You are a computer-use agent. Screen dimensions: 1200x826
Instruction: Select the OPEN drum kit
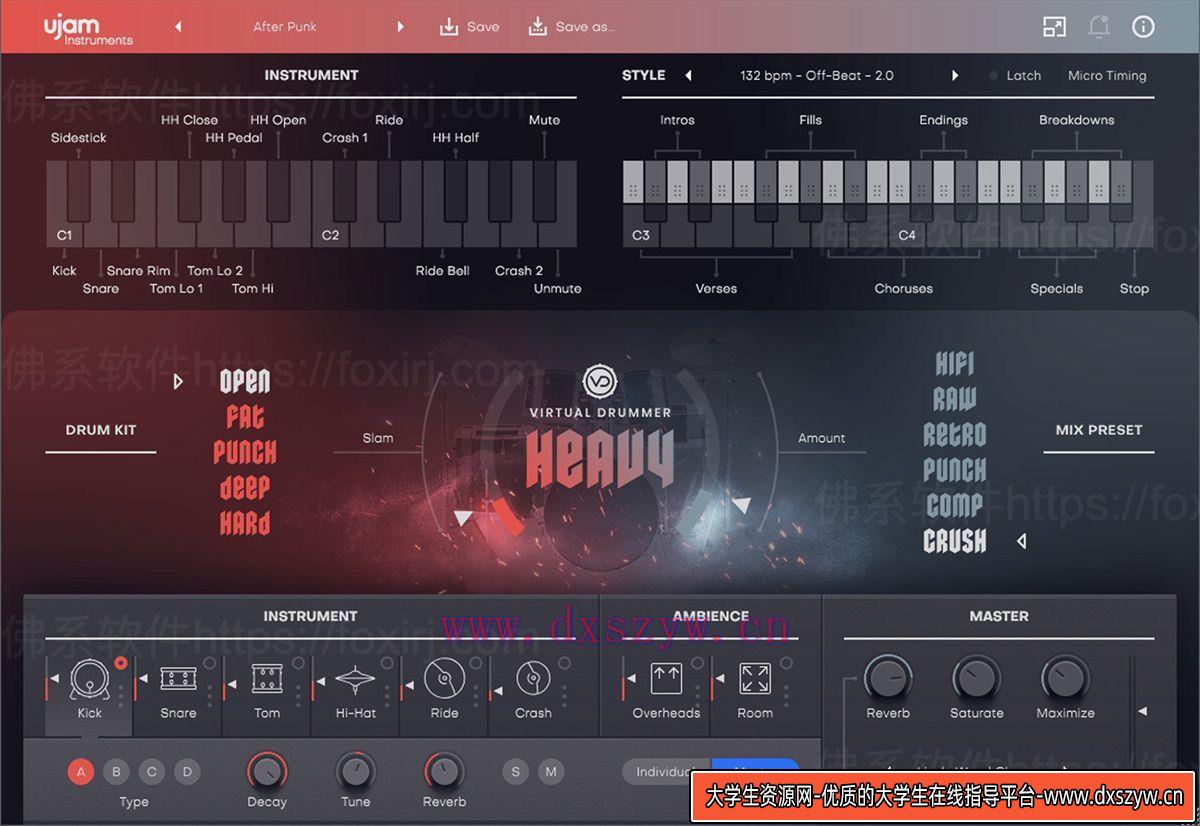pyautogui.click(x=245, y=381)
